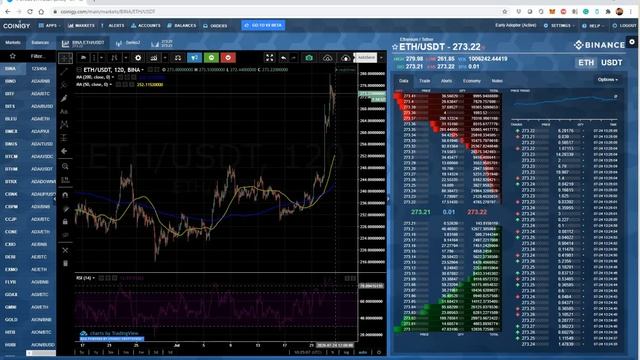
Task: Take a chart snapshot with camera icon
Action: tap(309, 58)
